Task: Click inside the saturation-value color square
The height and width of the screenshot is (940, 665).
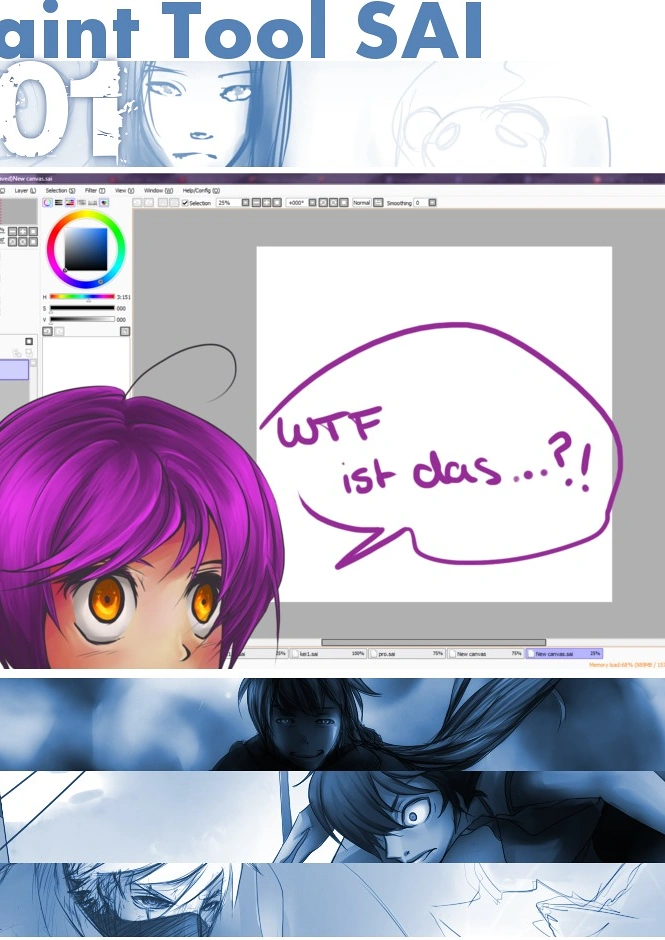Action: click(x=86, y=249)
